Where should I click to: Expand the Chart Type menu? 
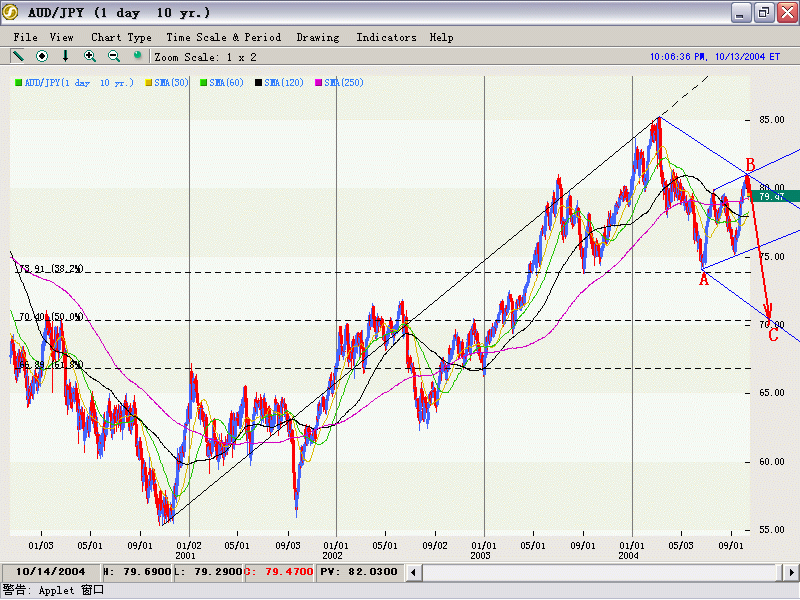click(121, 37)
